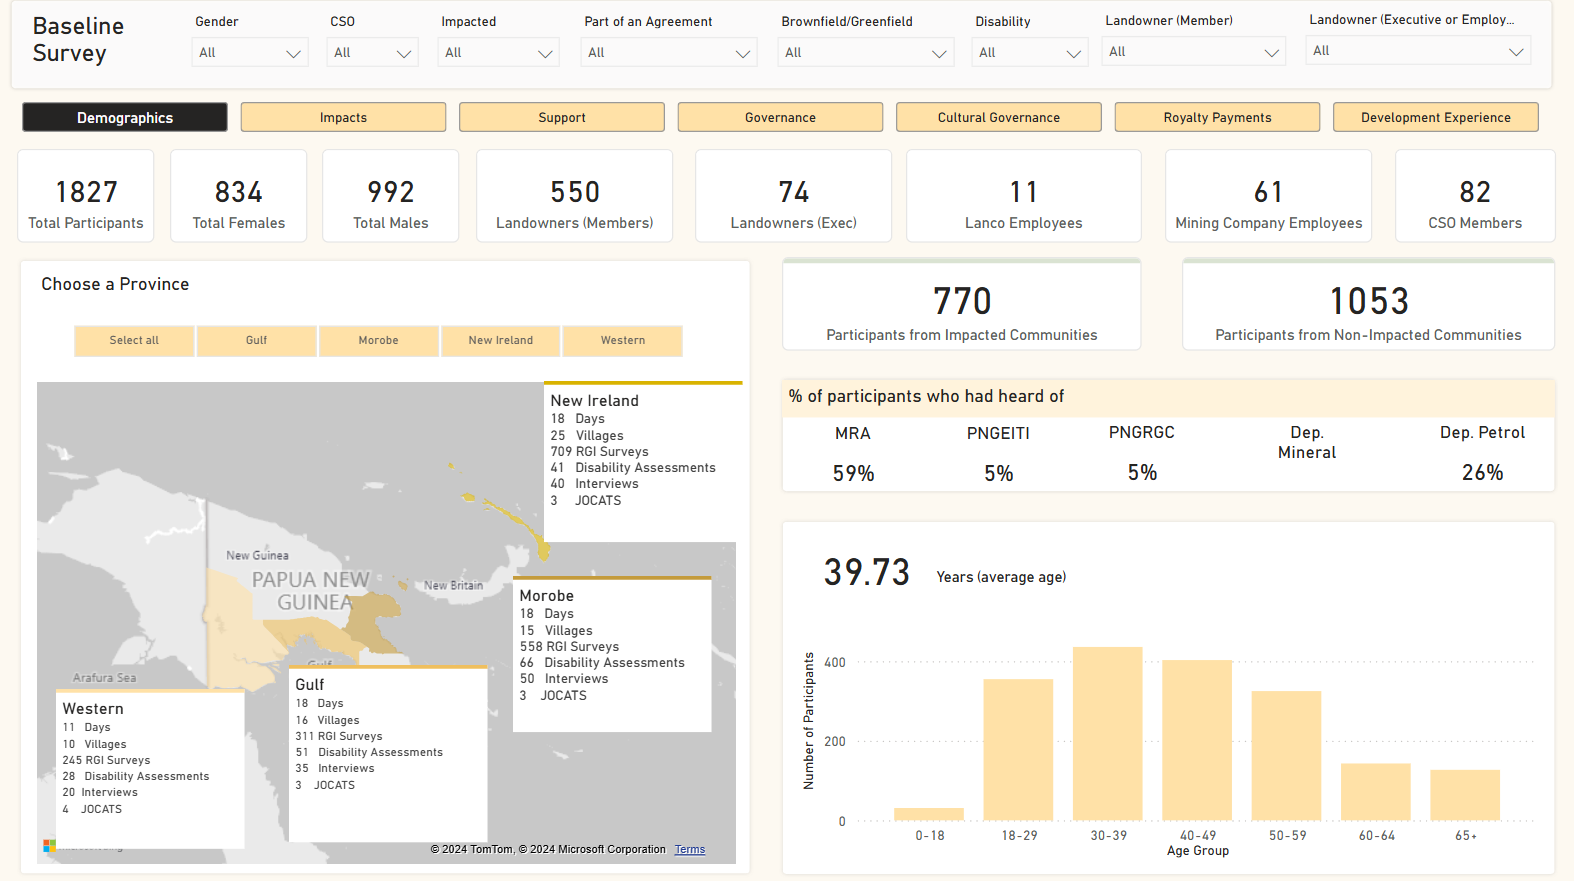Click the MRA 59% value

pos(854,473)
